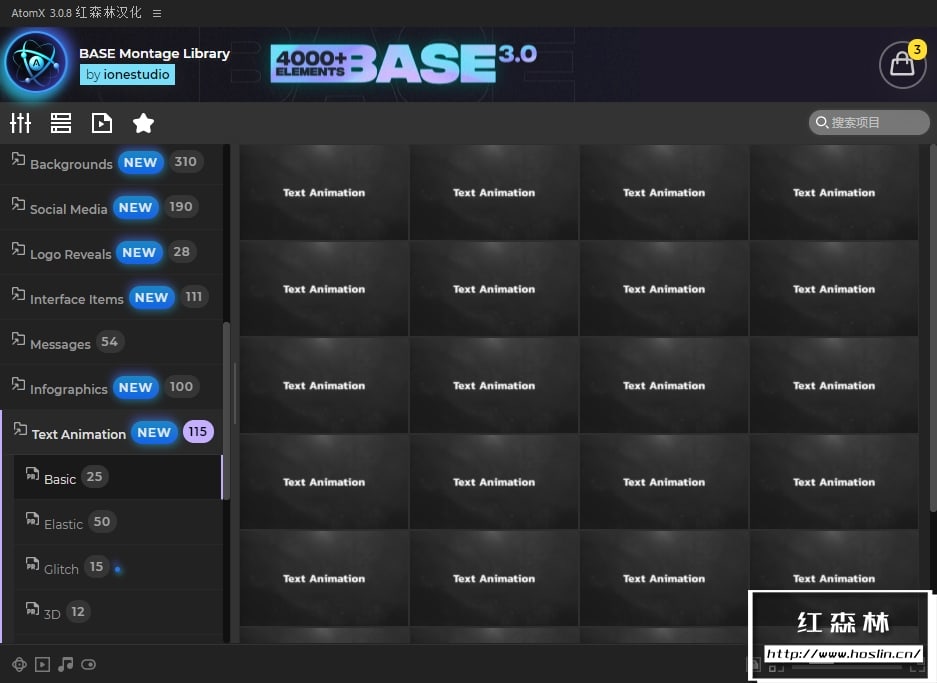The width and height of the screenshot is (937, 683).
Task: Toggle the footer switch icon
Action: [88, 664]
